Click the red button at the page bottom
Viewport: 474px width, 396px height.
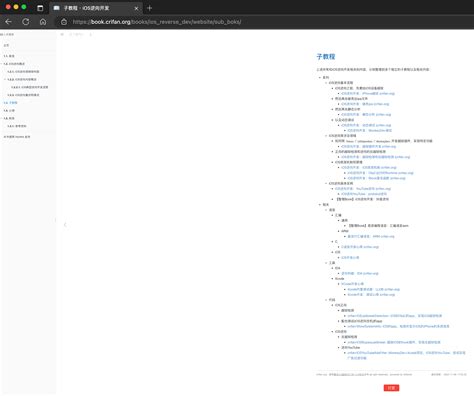click(x=391, y=388)
